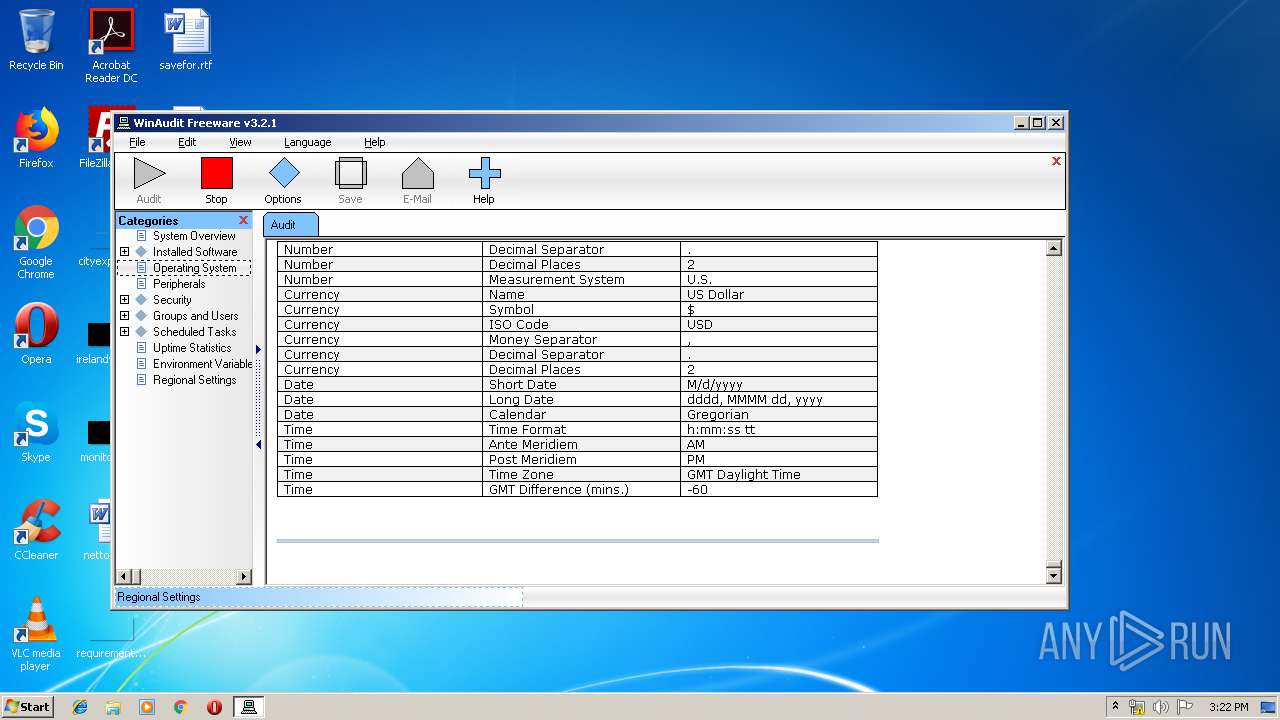This screenshot has height=720, width=1280.
Task: Select Operating System category
Action: click(194, 268)
